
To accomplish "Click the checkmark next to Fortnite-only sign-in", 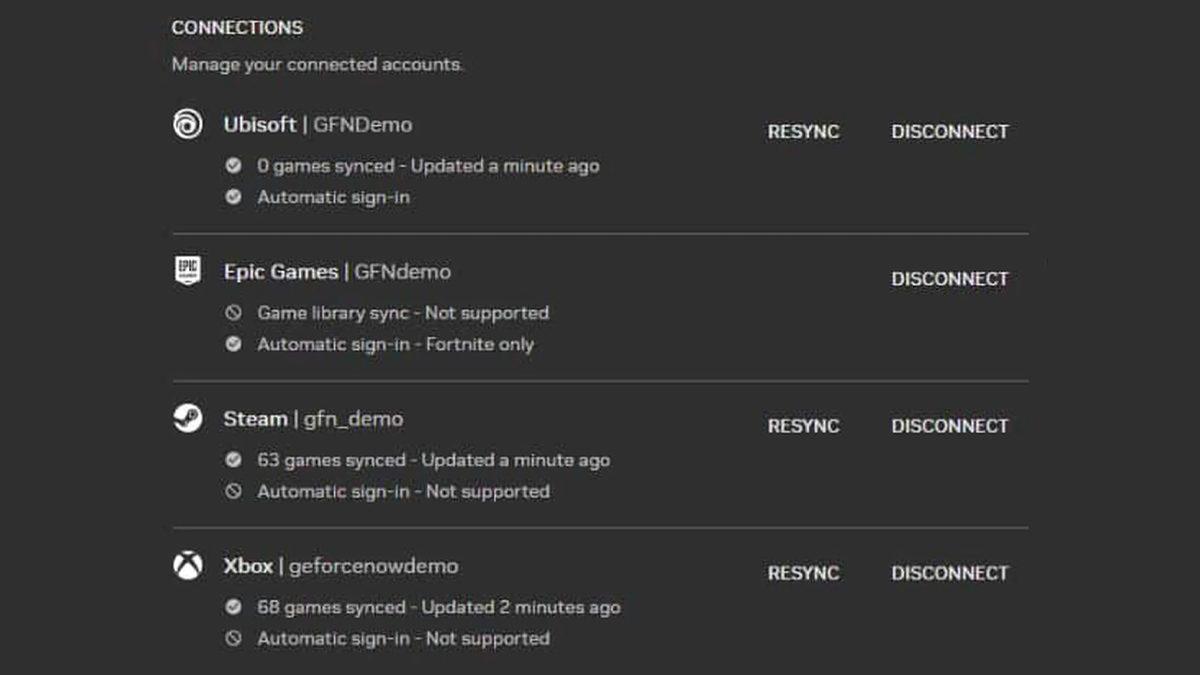I will 234,344.
